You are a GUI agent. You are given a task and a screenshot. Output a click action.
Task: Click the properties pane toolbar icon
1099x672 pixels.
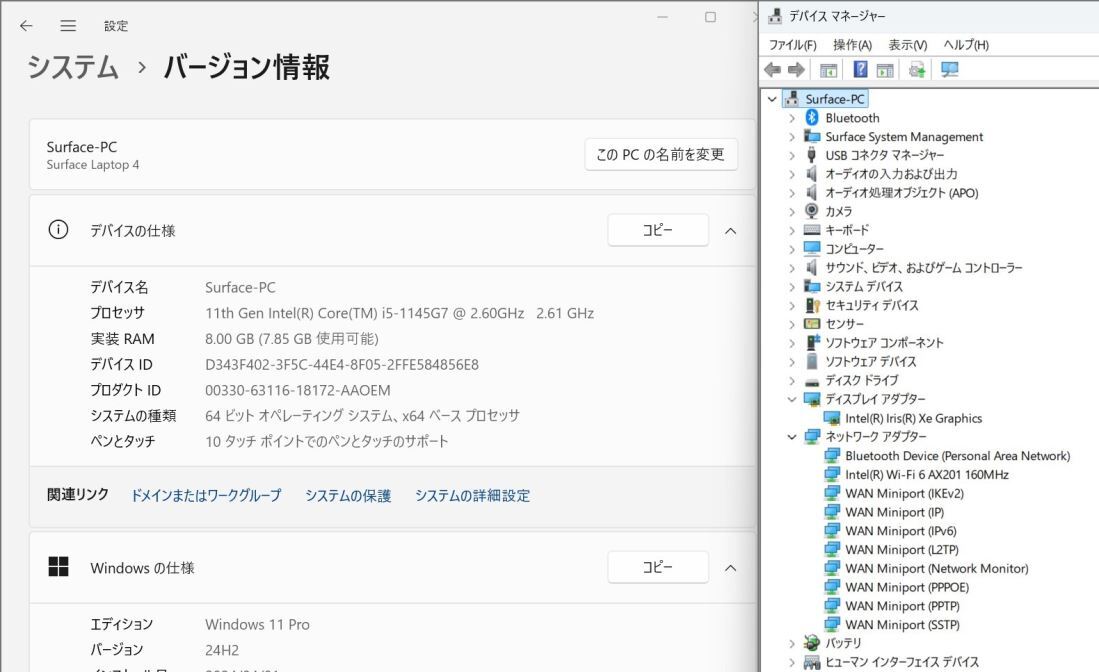(x=885, y=69)
